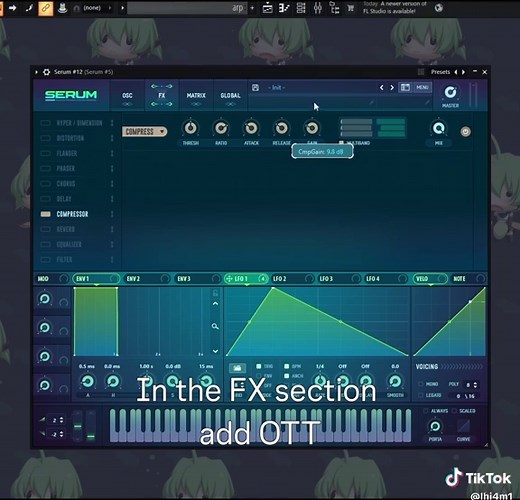The height and width of the screenshot is (500, 520).
Task: Enable the Hyper / Dimension effect
Action: click(45, 123)
